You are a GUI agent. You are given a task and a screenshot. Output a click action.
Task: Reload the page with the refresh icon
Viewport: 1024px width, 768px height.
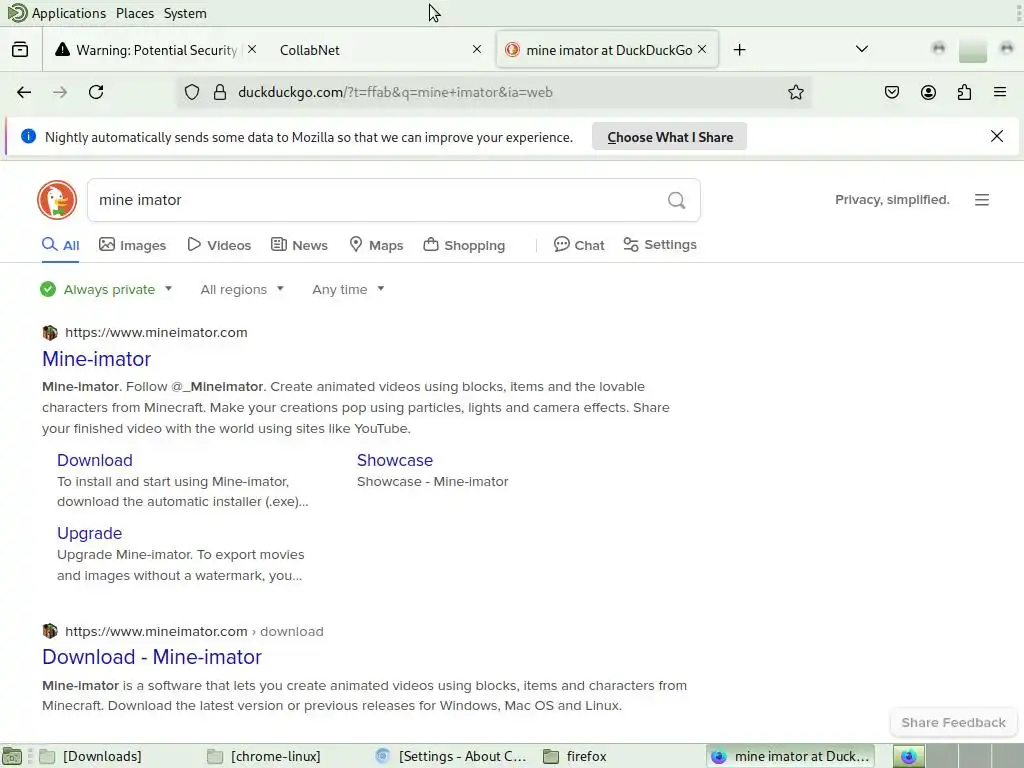(x=96, y=92)
